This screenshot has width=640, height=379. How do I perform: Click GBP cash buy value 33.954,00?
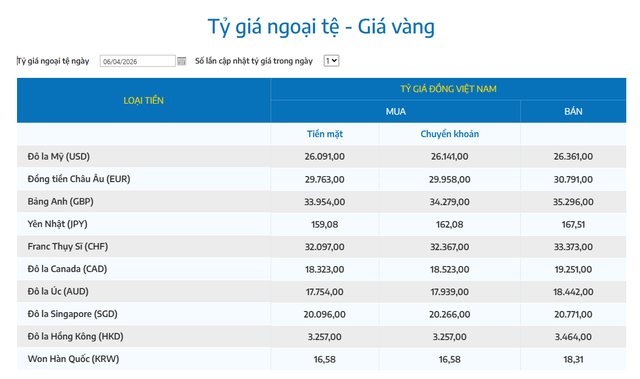click(324, 202)
